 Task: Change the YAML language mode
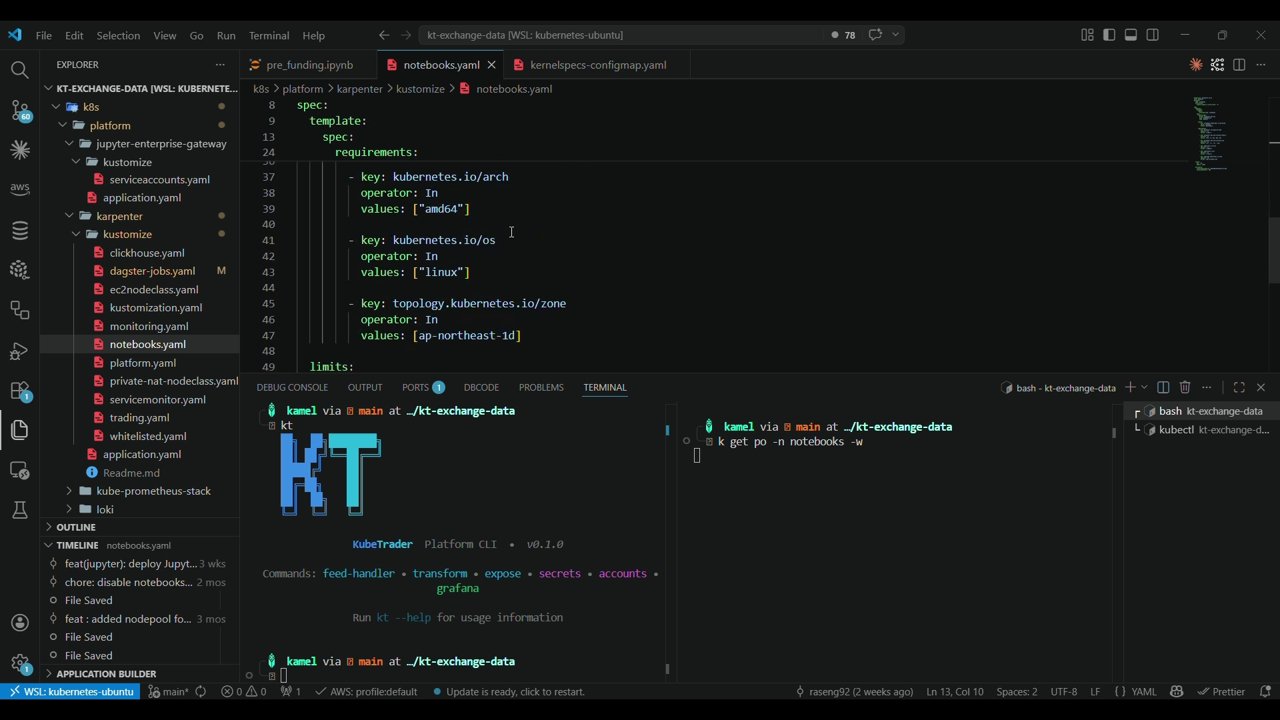[x=1143, y=692]
